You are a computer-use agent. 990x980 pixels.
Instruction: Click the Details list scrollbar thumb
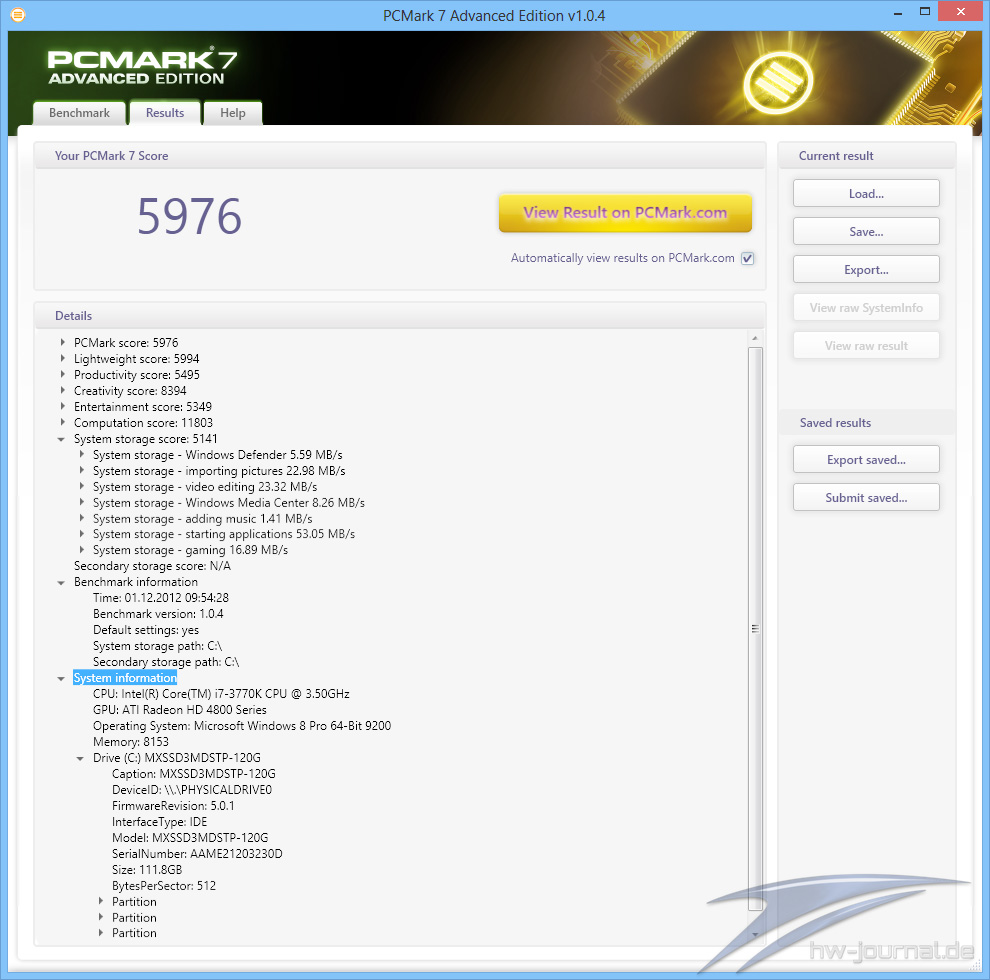[x=755, y=628]
